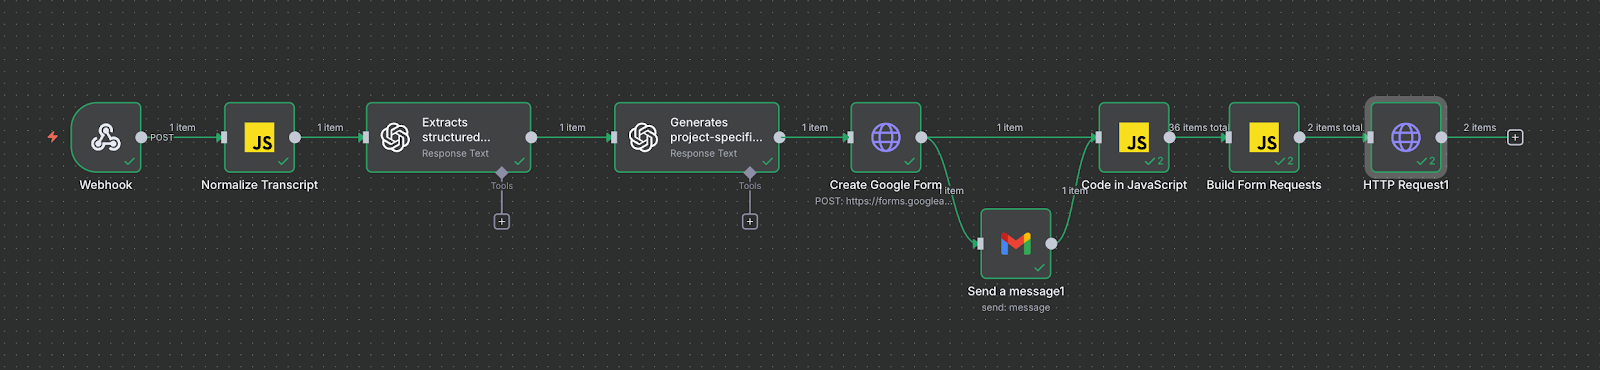Screen dimensions: 1600x370
Task: Click the 2 items total connection label
Action: coord(1335,127)
